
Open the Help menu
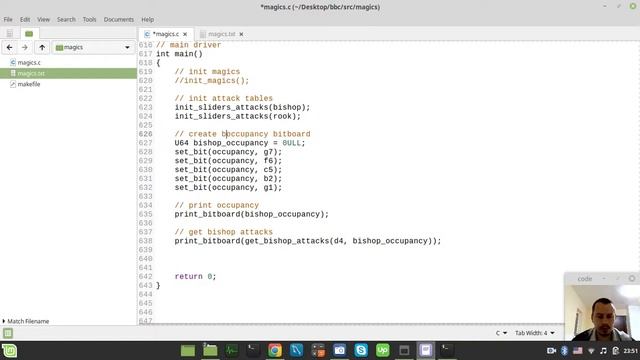point(147,20)
